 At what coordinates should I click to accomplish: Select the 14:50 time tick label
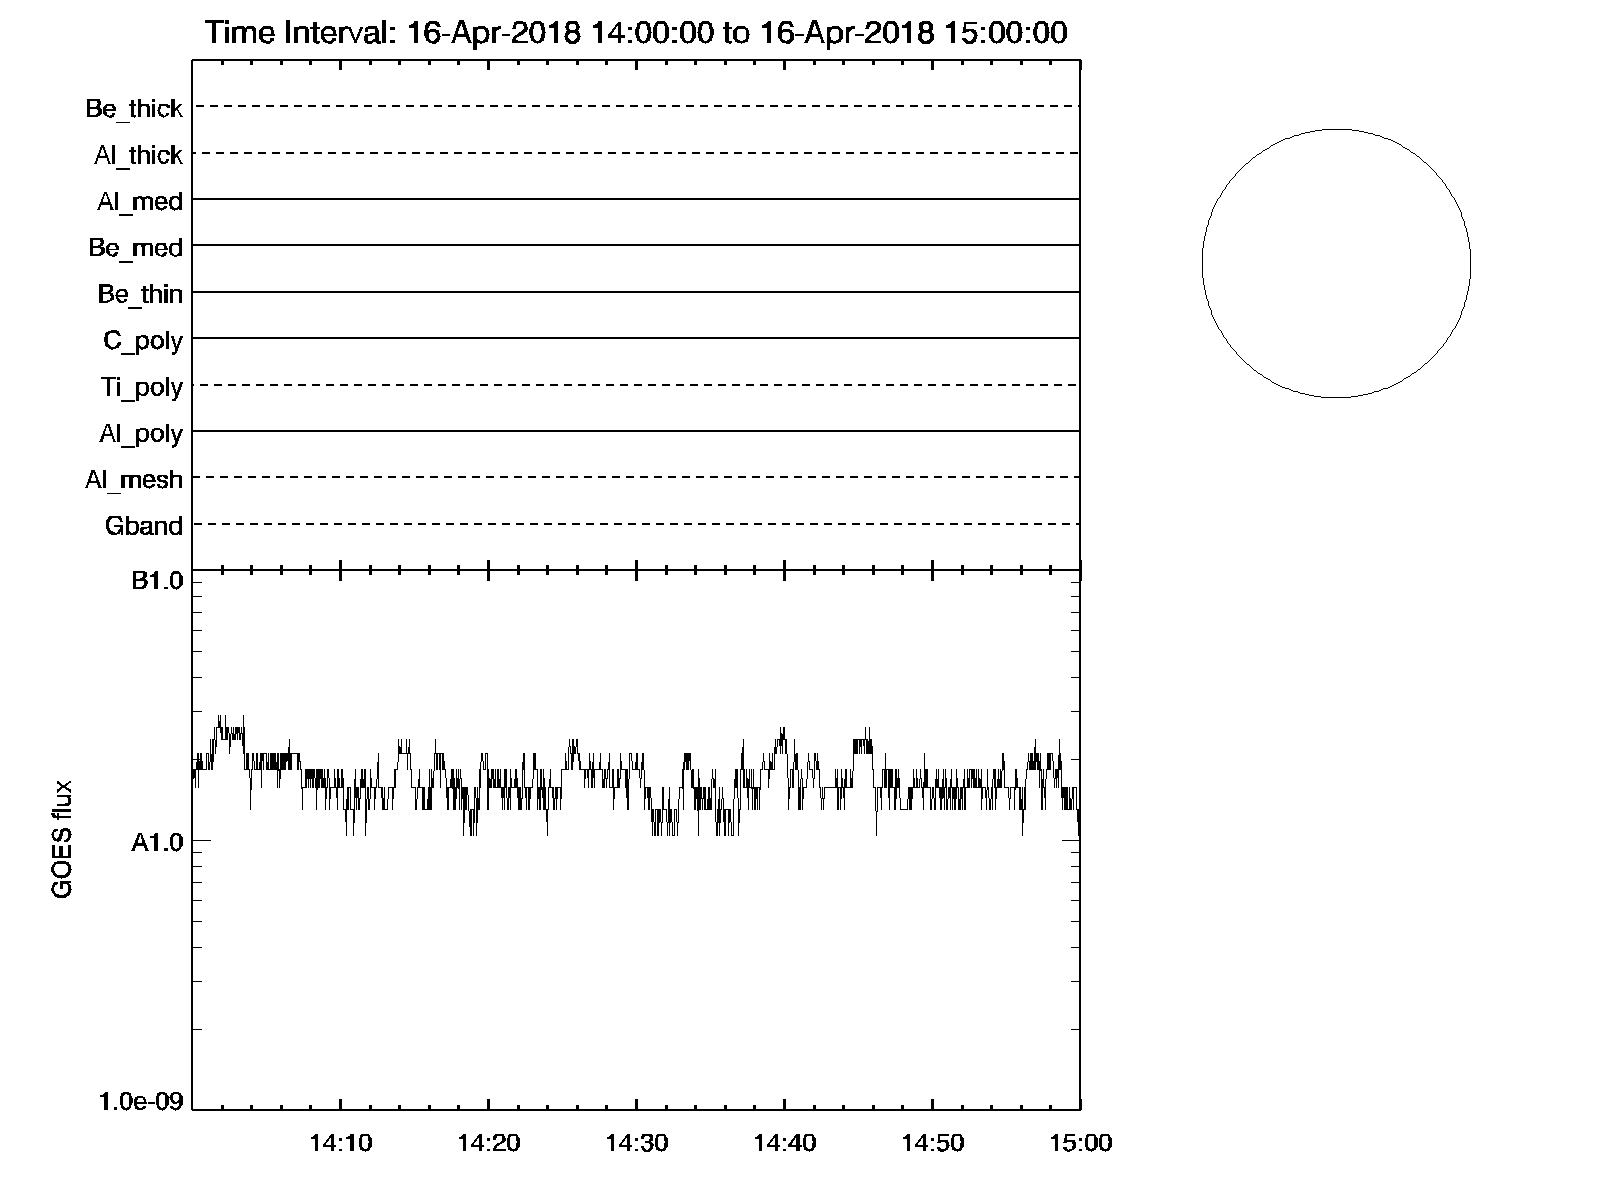(933, 1143)
